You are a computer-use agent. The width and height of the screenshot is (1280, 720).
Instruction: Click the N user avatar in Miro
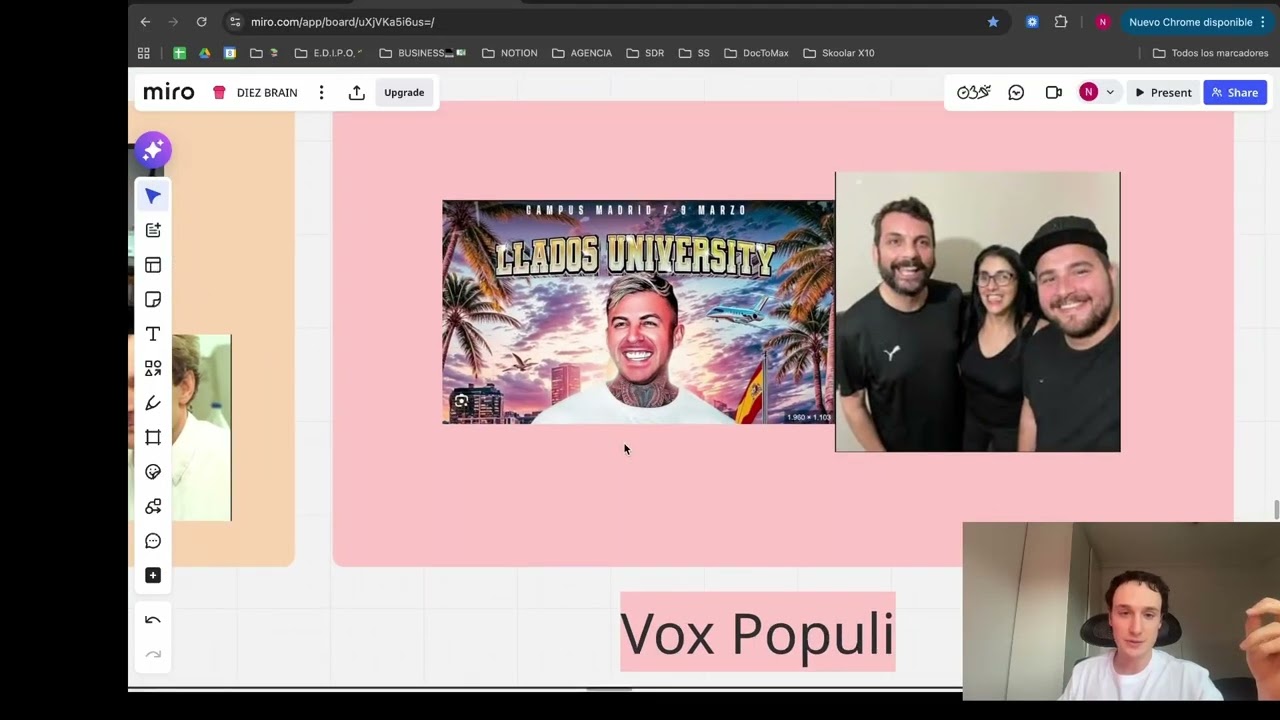(1089, 92)
